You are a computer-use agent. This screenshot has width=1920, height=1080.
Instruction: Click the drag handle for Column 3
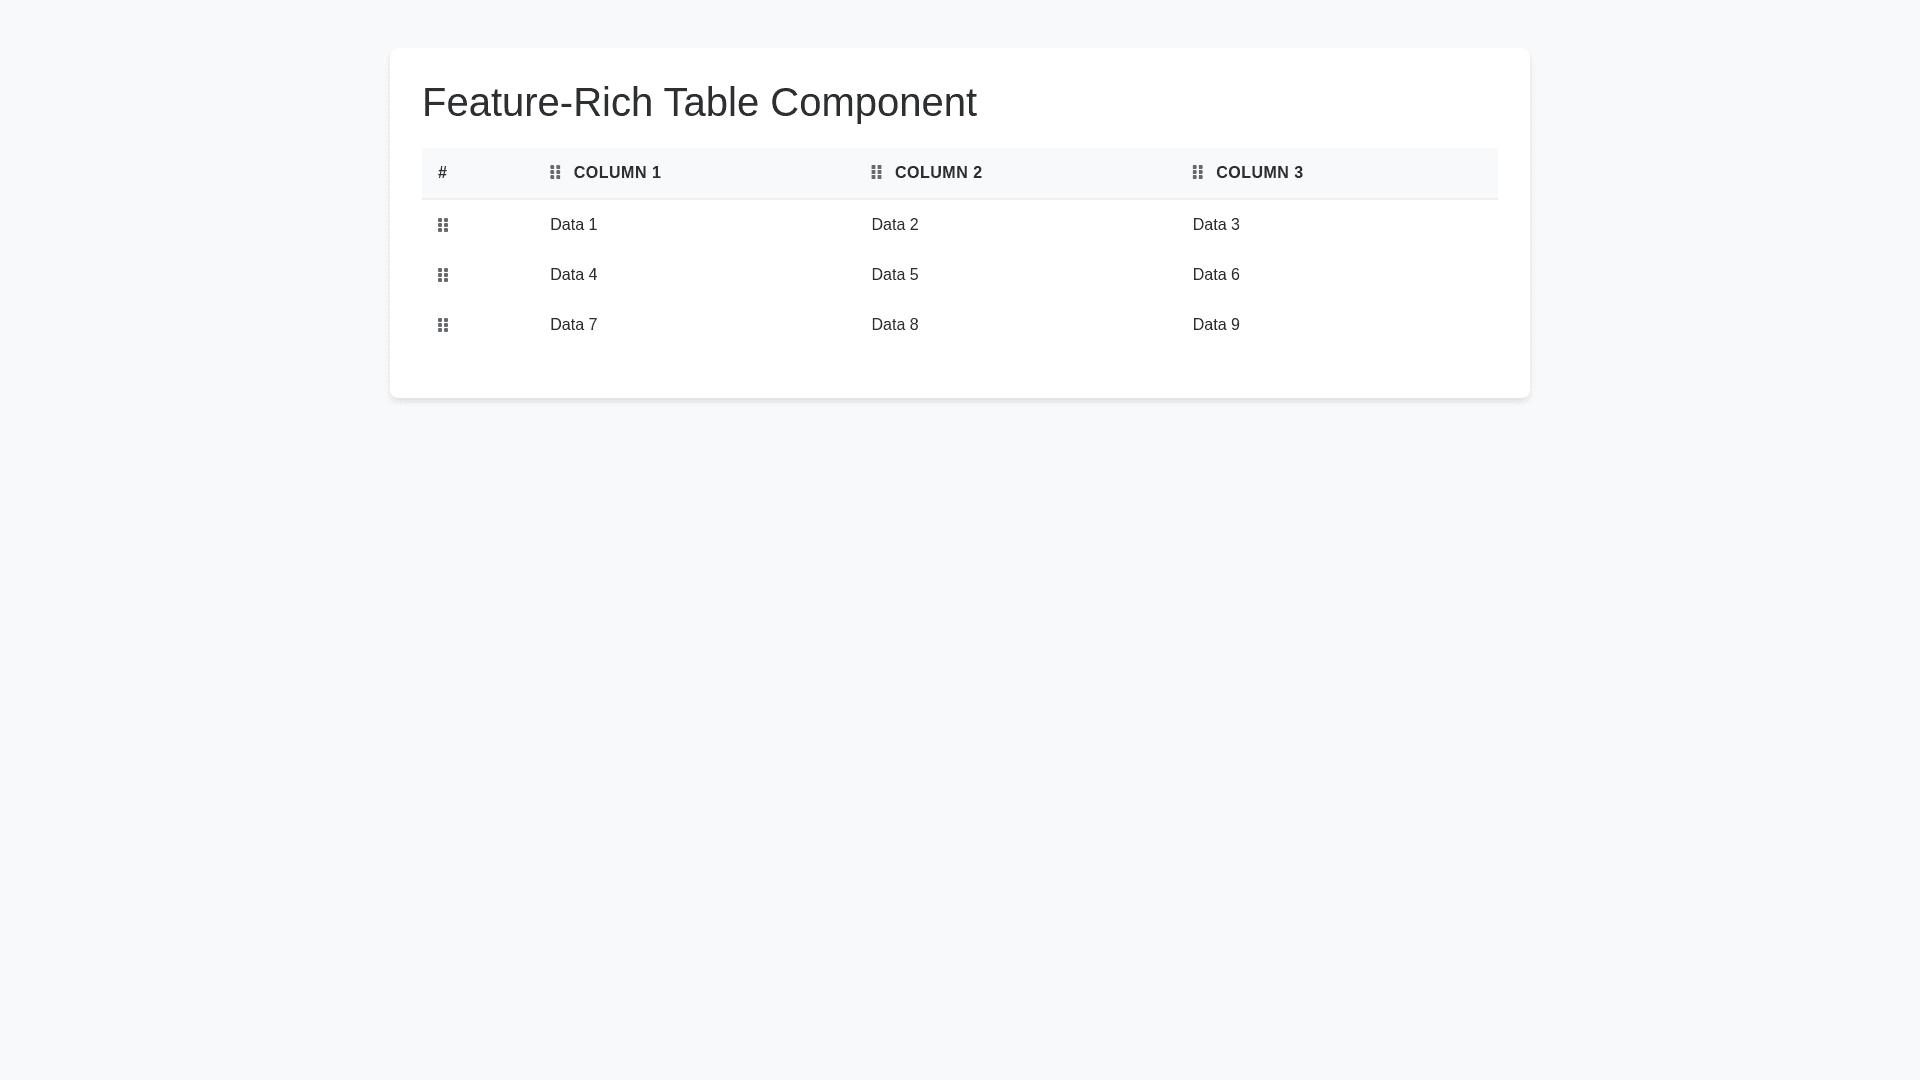[x=1197, y=173]
